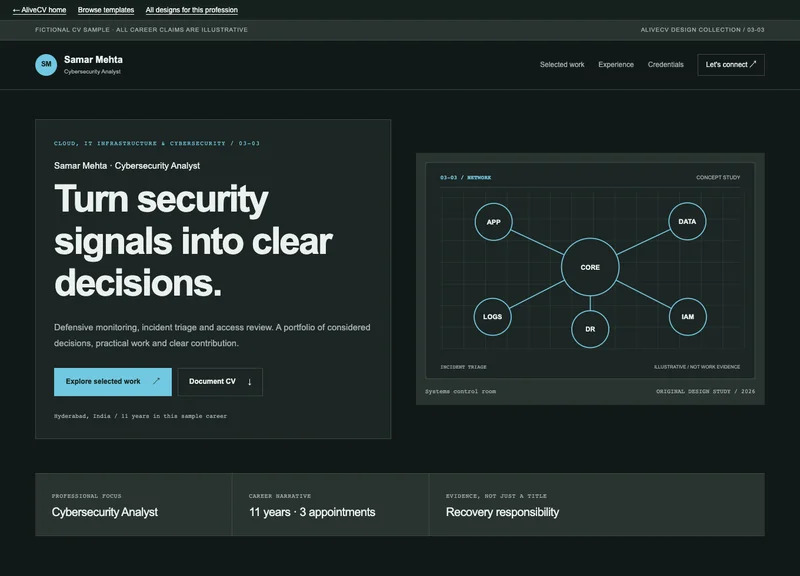Click 'ILLUSTRATIVE / NOT WORK EVIDENCE' caption
Screen dimensions: 800x576
(697, 367)
